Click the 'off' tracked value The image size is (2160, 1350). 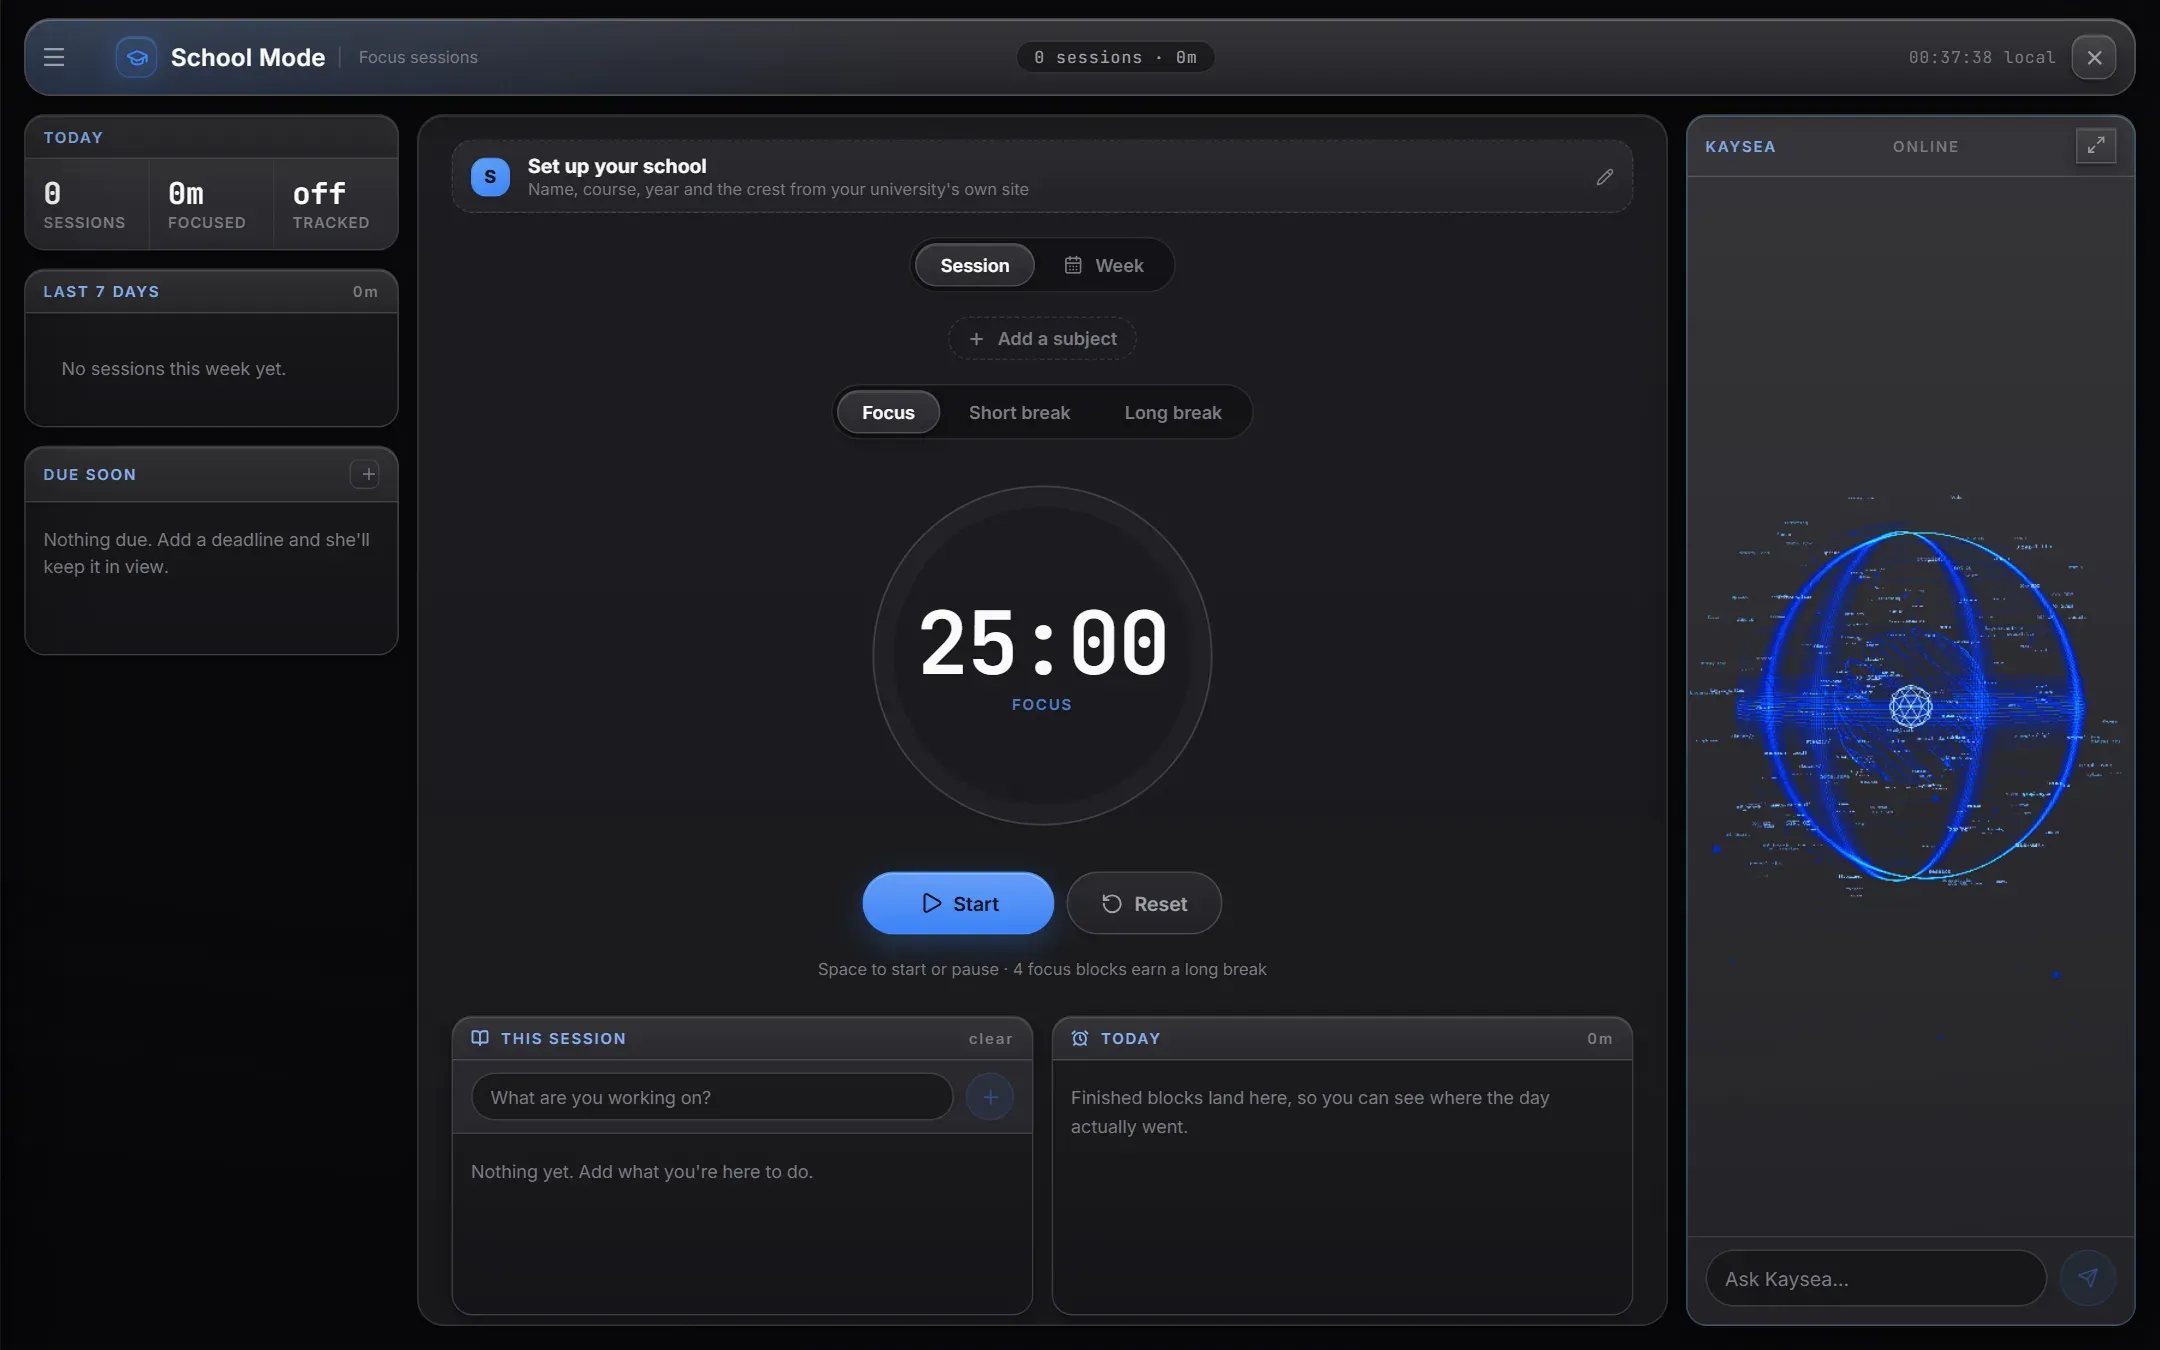coord(319,192)
